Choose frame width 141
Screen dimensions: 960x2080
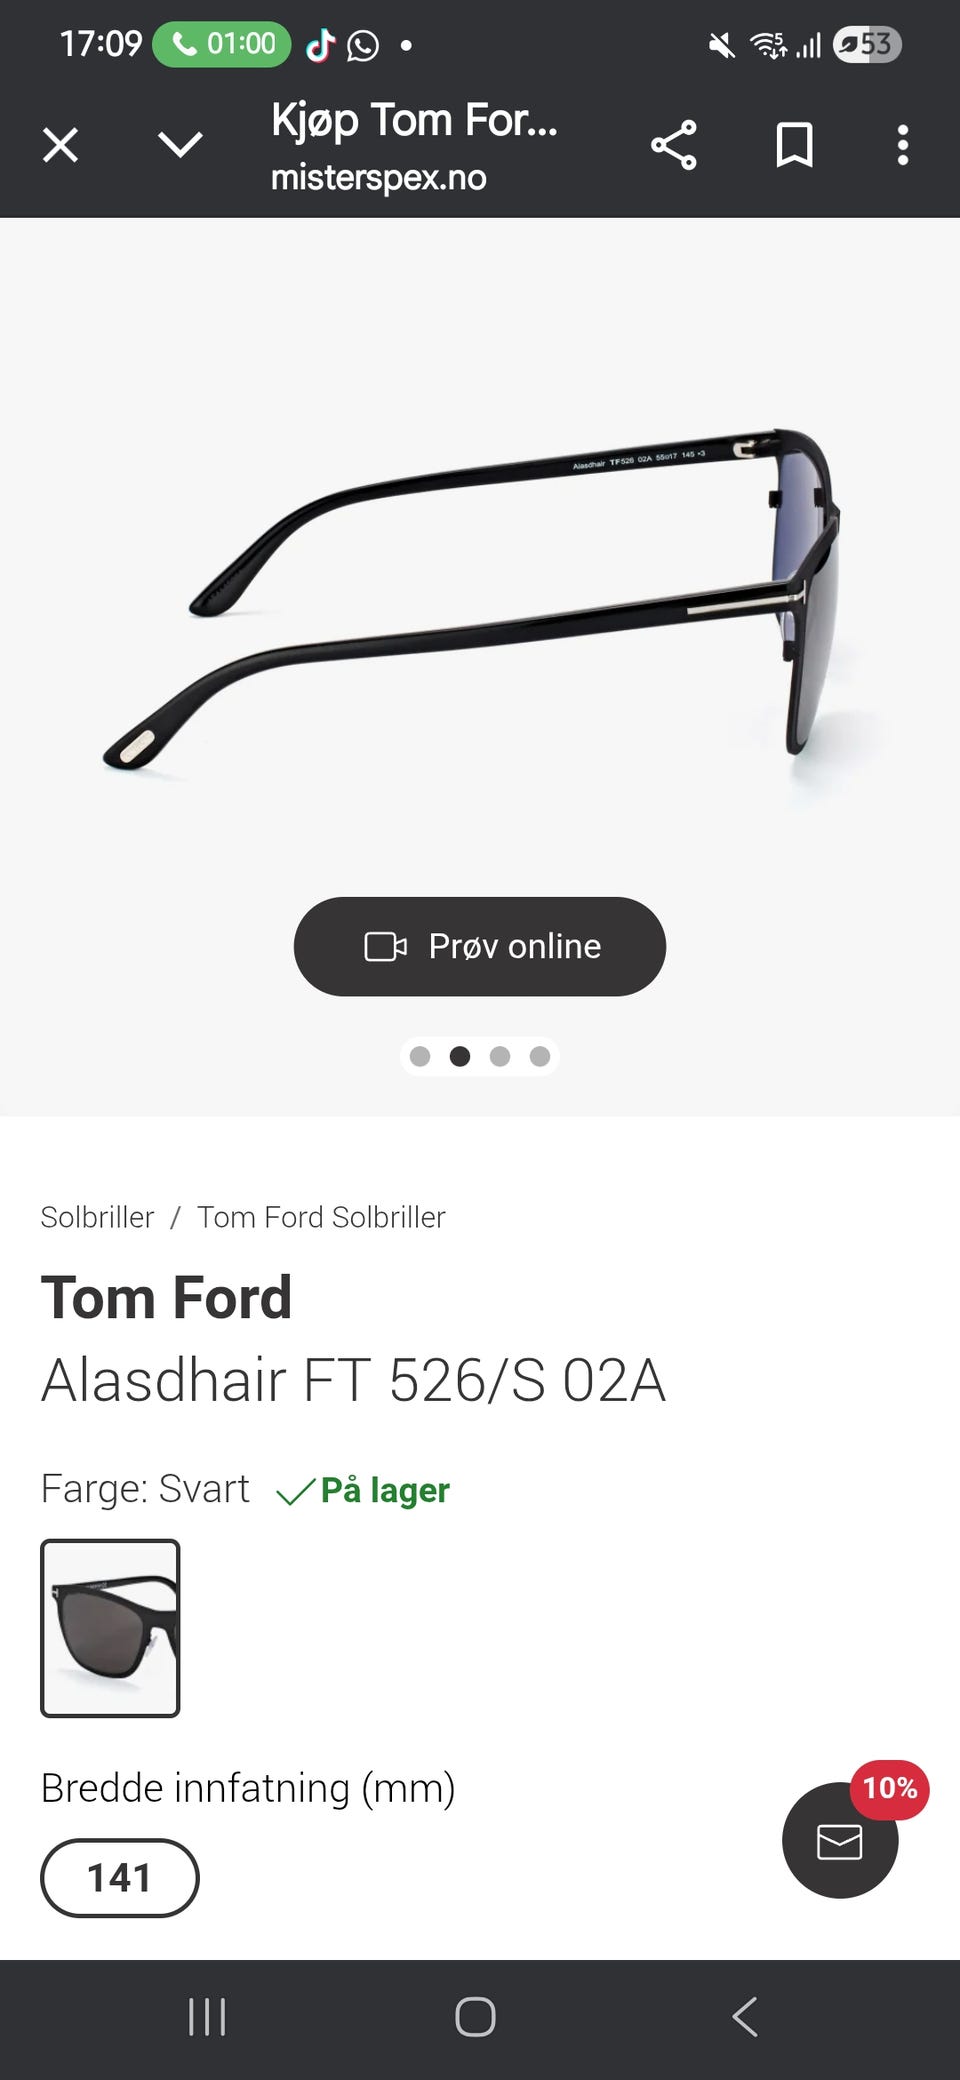[x=119, y=1878]
